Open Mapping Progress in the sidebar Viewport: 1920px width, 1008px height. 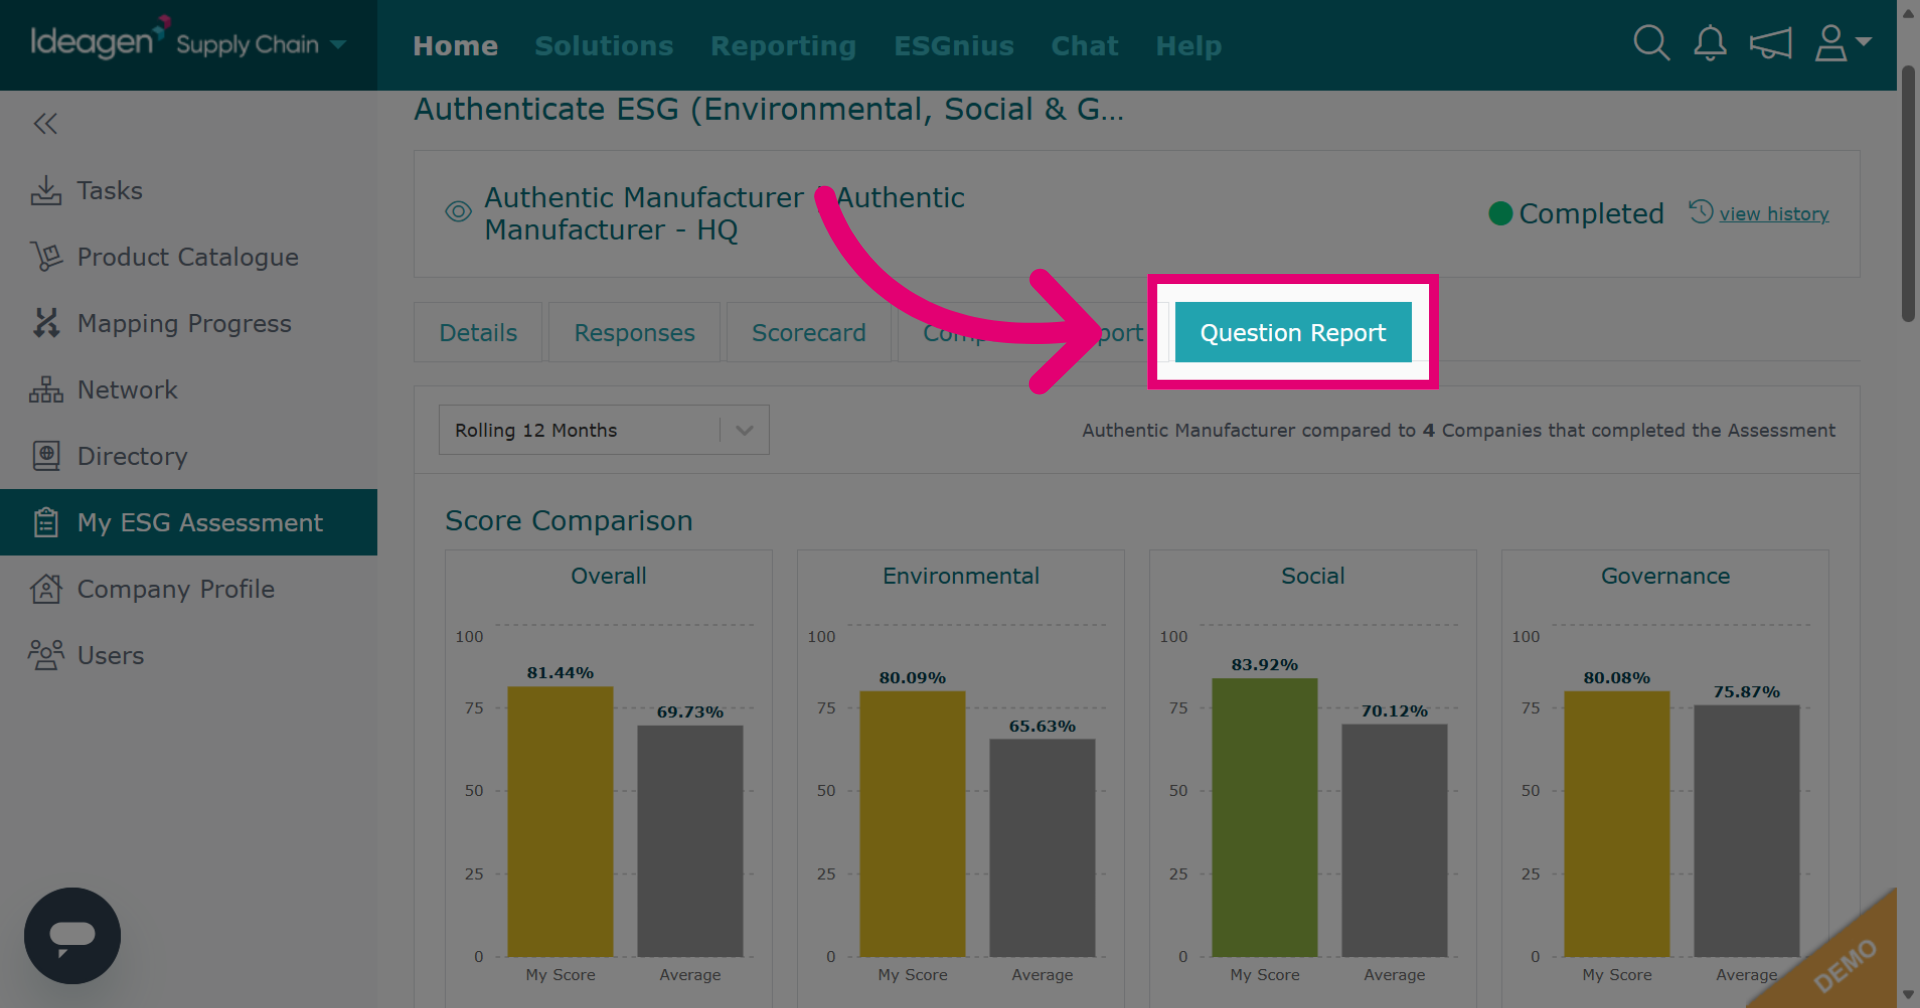[x=189, y=323]
